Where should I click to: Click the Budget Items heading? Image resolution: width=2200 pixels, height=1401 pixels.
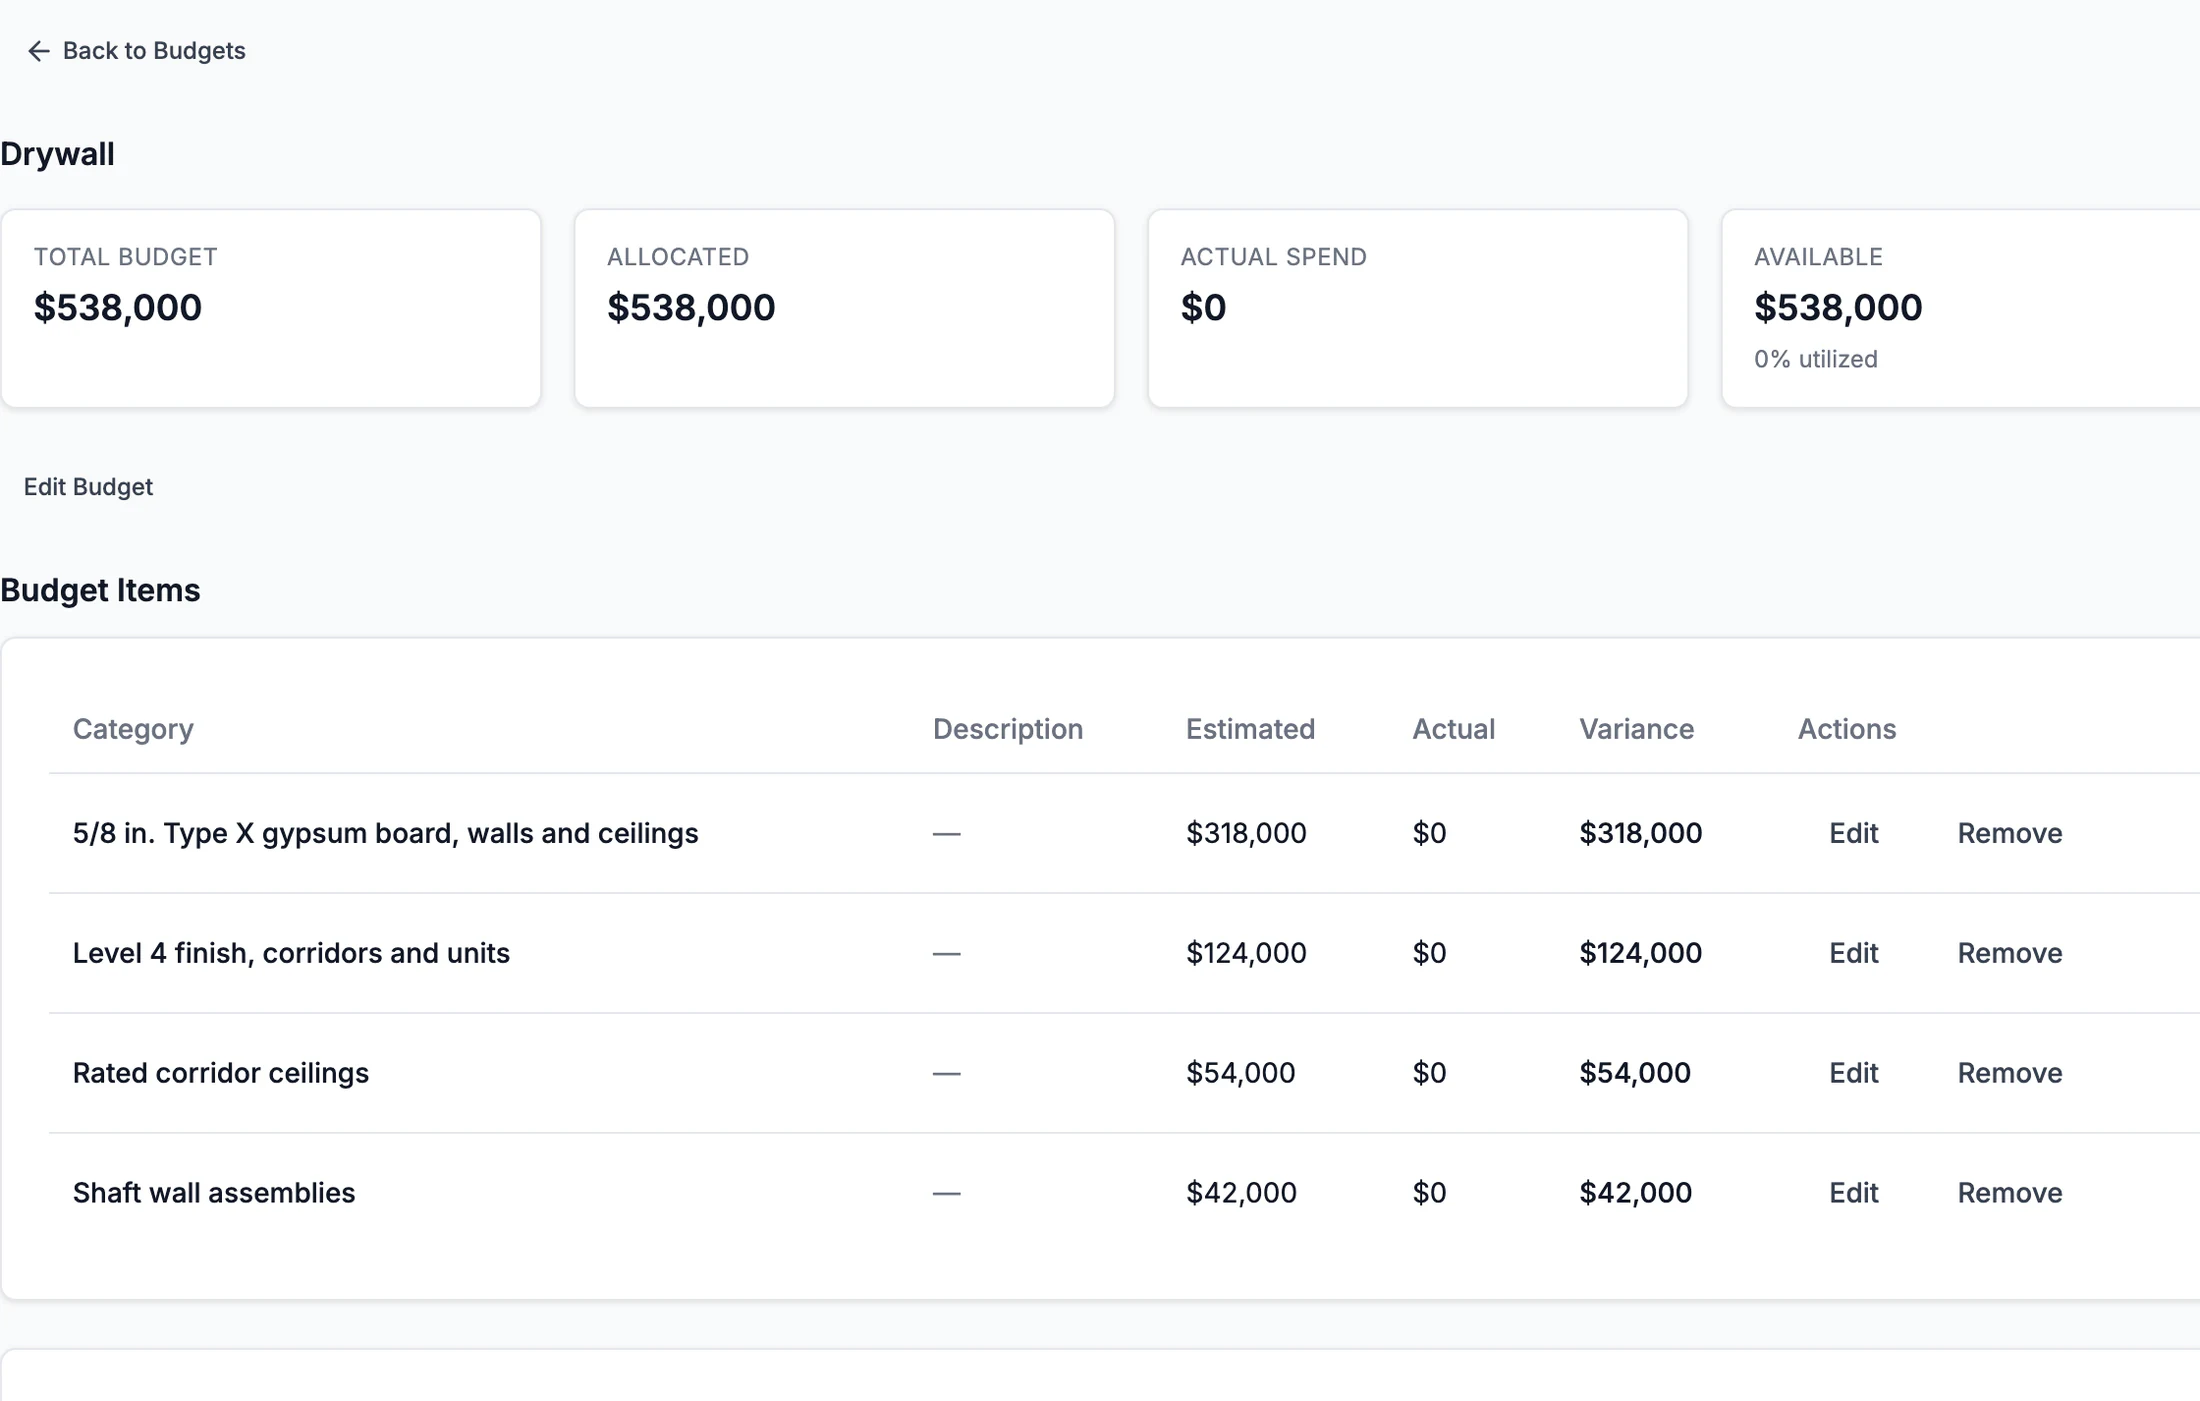pos(100,590)
